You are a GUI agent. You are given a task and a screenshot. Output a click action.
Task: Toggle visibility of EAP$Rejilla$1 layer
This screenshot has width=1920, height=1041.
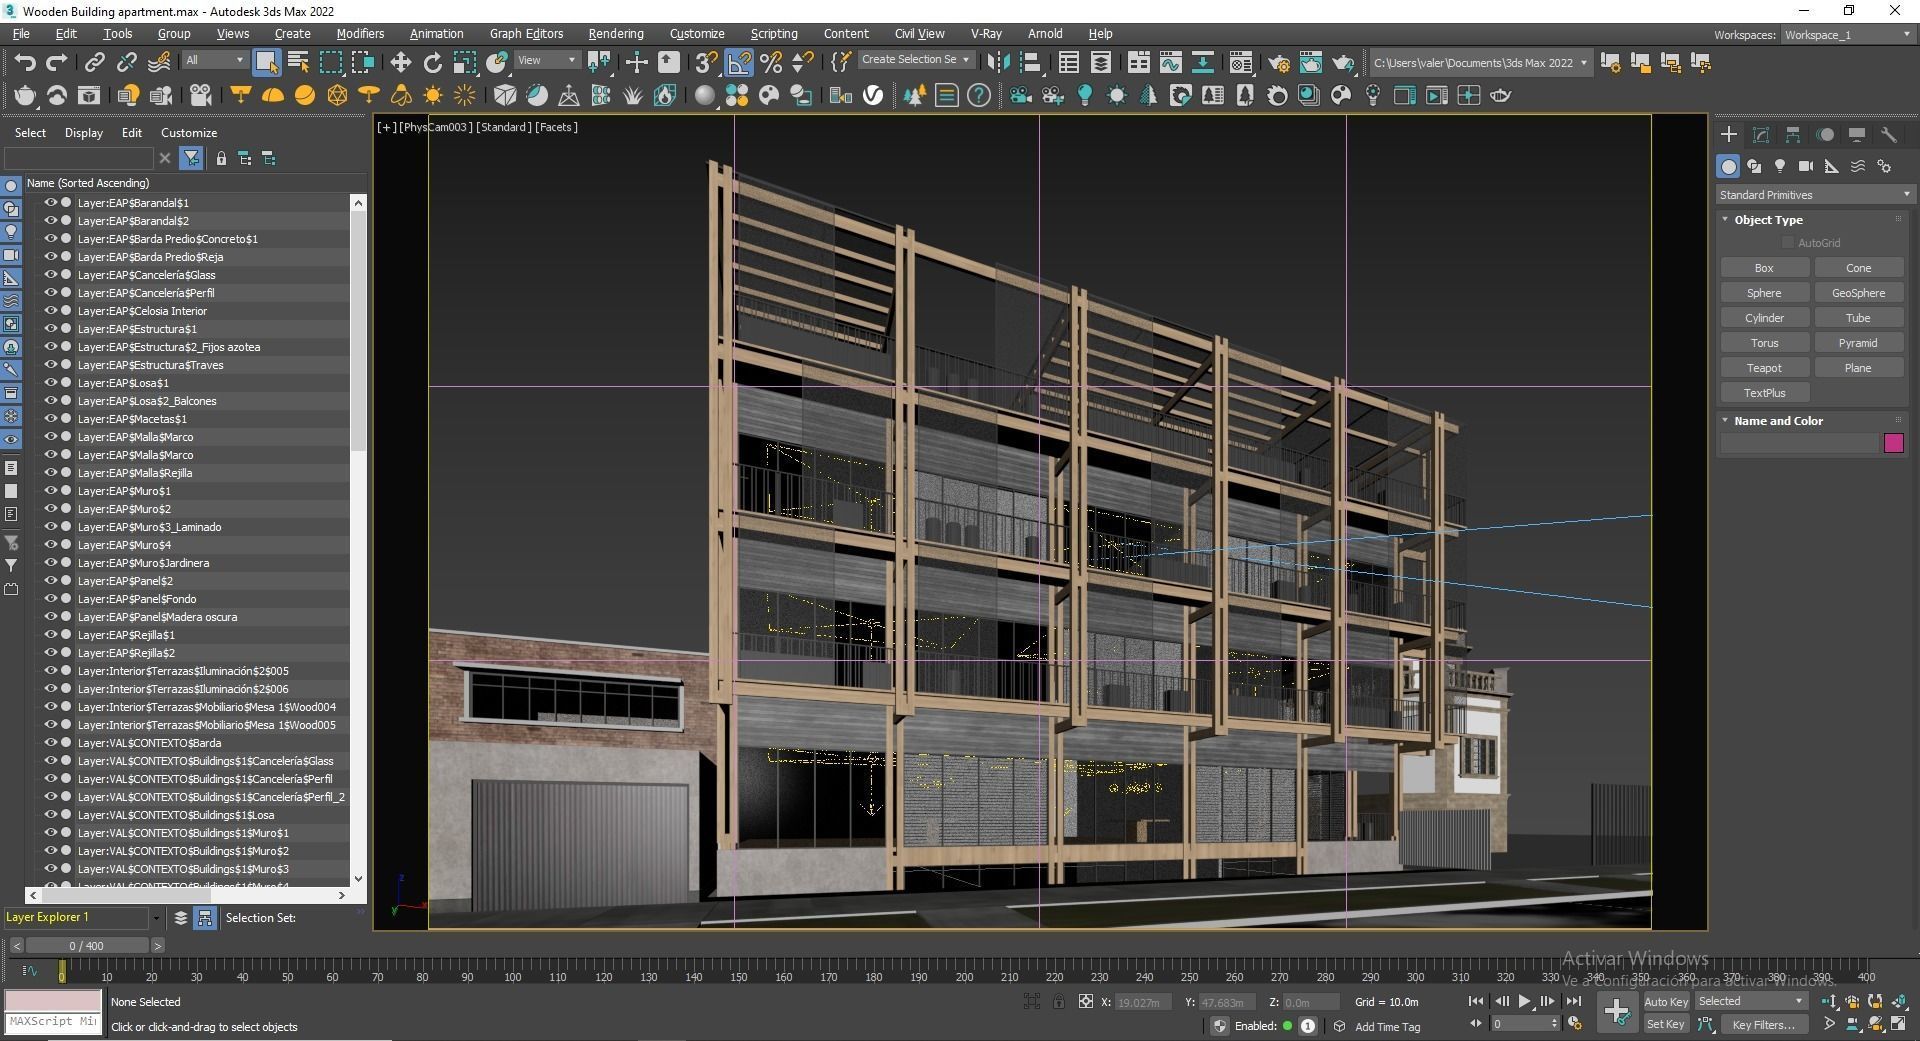pyautogui.click(x=50, y=634)
